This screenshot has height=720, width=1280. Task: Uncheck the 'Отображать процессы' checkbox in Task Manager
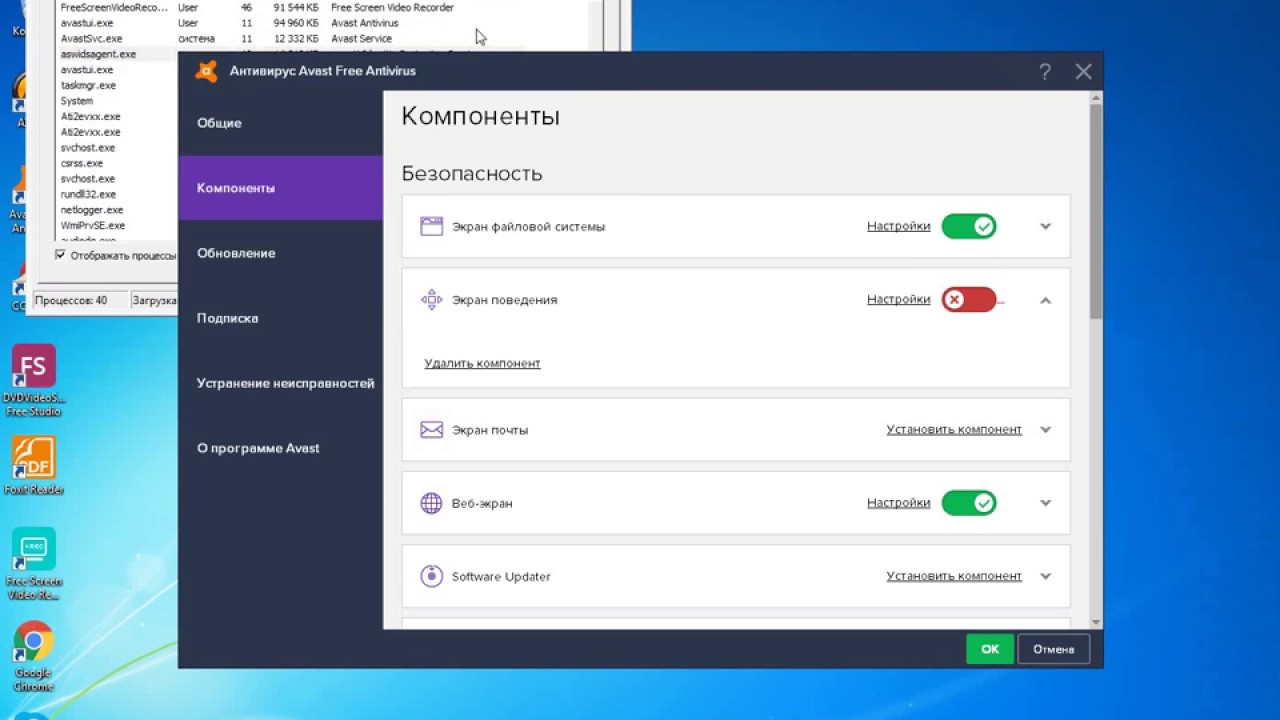coord(60,255)
